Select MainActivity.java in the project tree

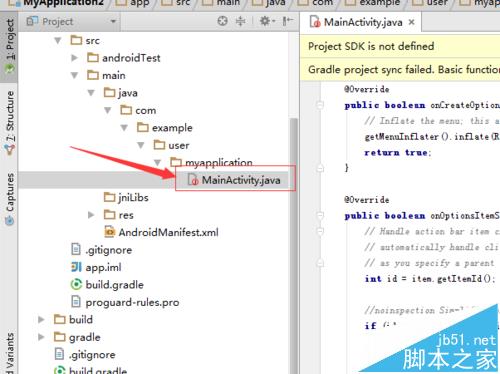click(241, 180)
